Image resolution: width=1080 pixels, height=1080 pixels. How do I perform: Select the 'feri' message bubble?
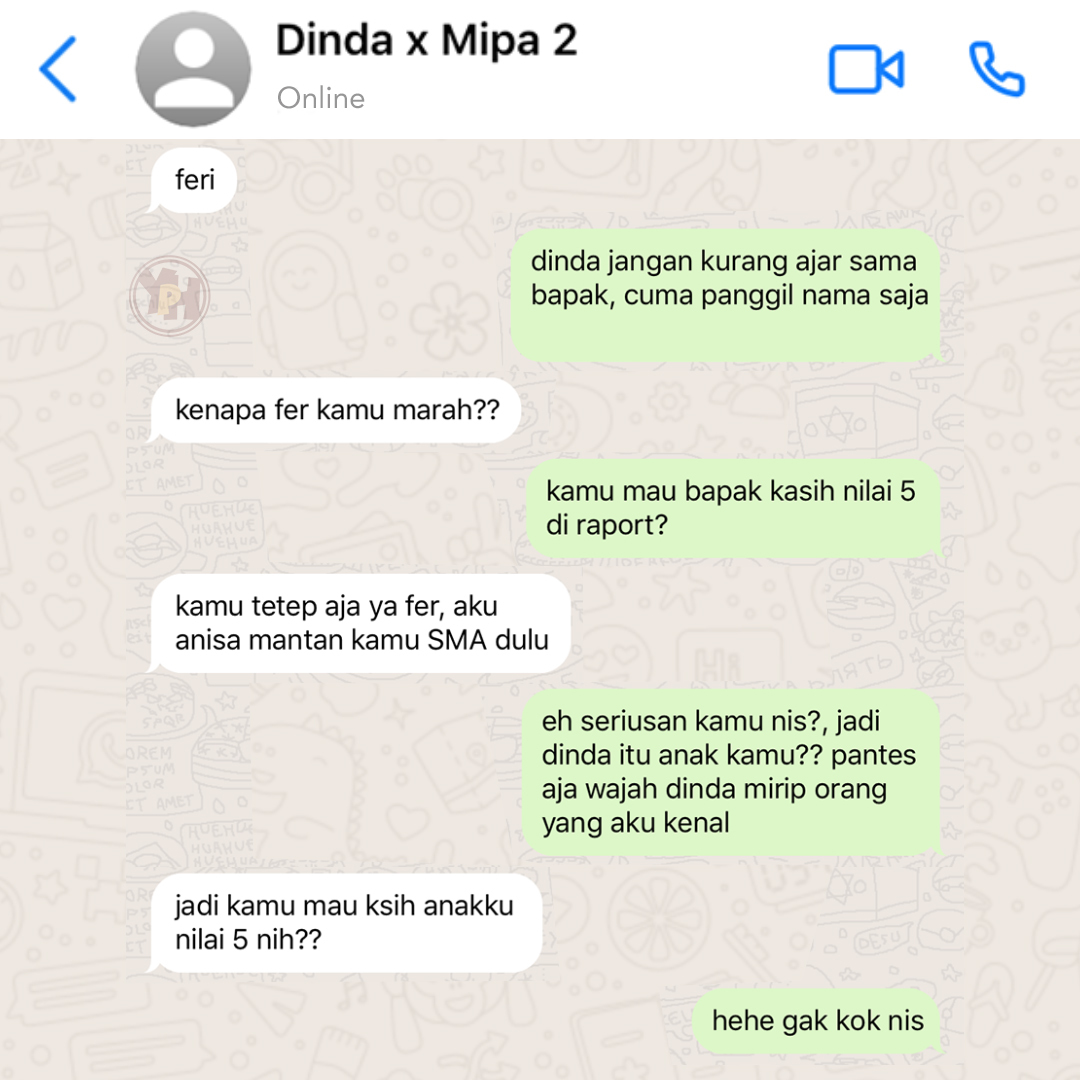pyautogui.click(x=193, y=180)
